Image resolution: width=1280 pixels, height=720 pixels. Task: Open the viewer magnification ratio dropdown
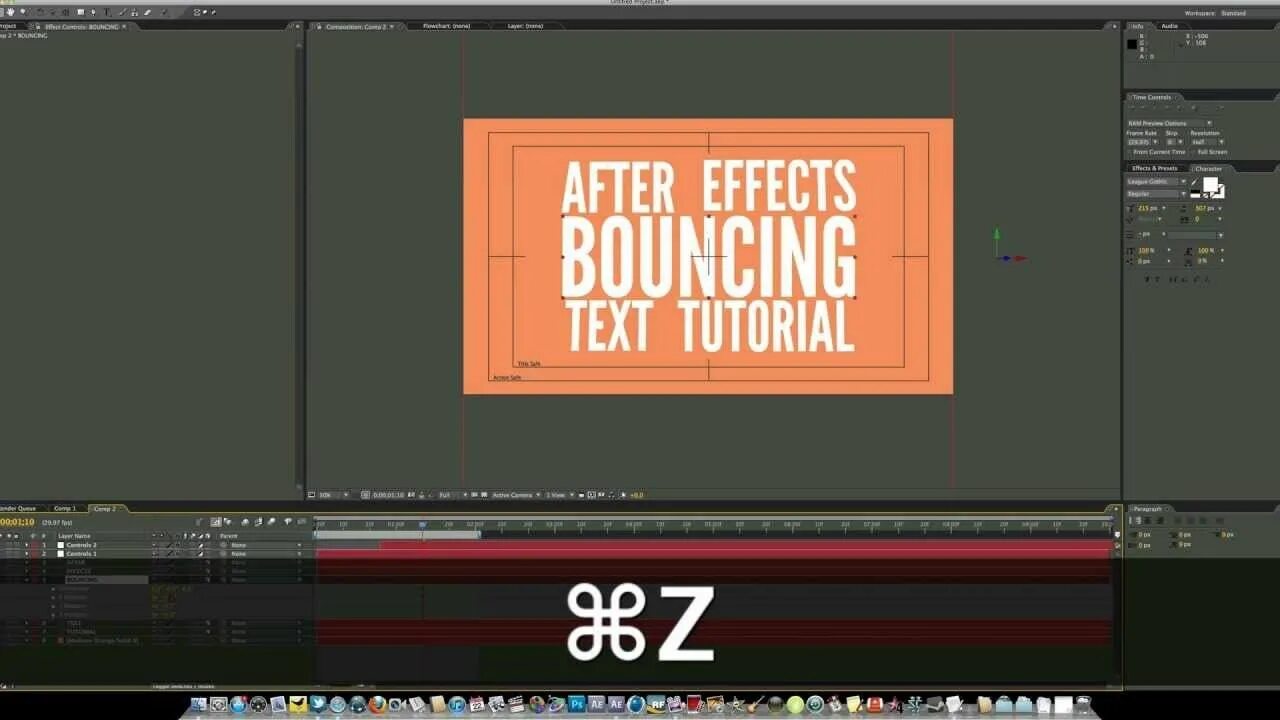(x=334, y=495)
